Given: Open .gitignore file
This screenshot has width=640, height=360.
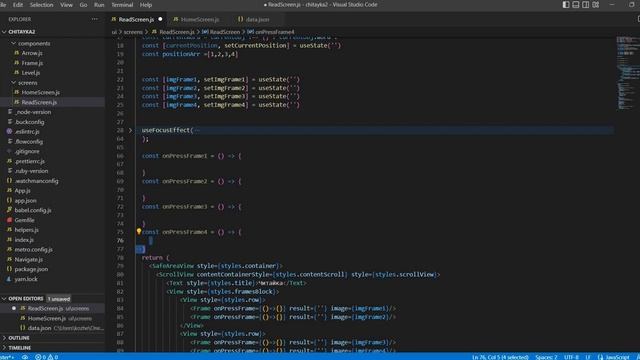Looking at the screenshot, I should tap(27, 151).
